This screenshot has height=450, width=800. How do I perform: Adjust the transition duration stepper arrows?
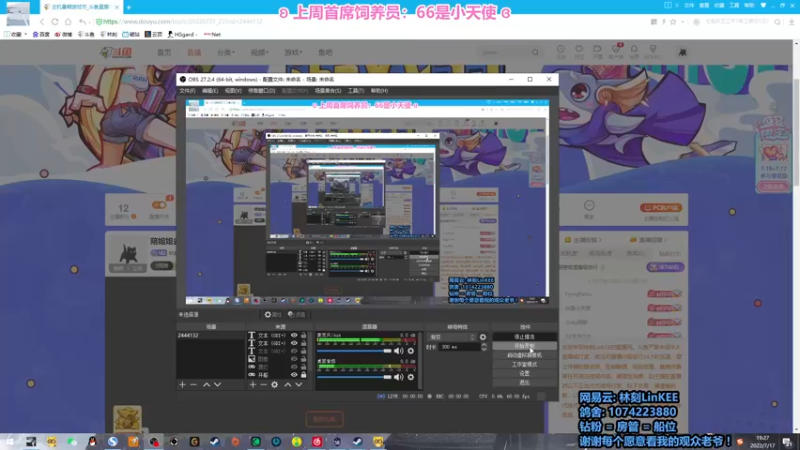click(484, 346)
